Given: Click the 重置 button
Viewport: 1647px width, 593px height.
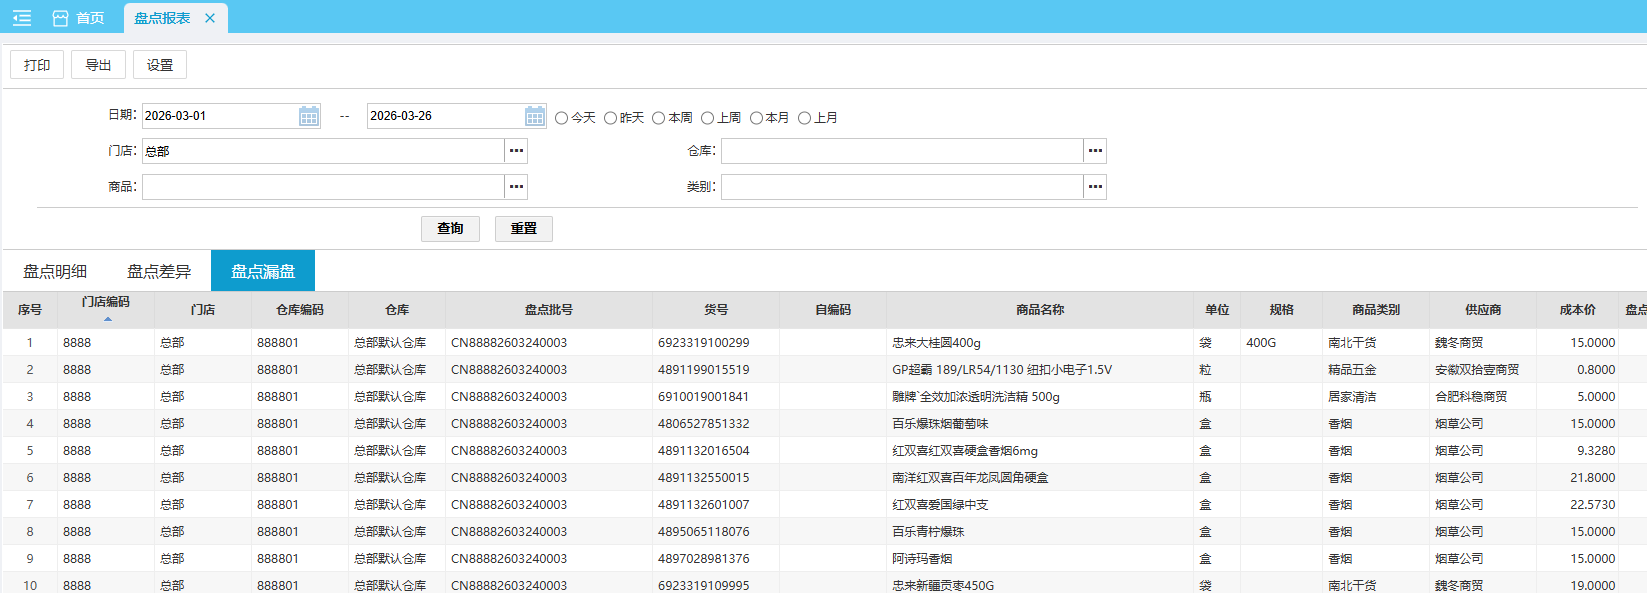Looking at the screenshot, I should tap(524, 229).
